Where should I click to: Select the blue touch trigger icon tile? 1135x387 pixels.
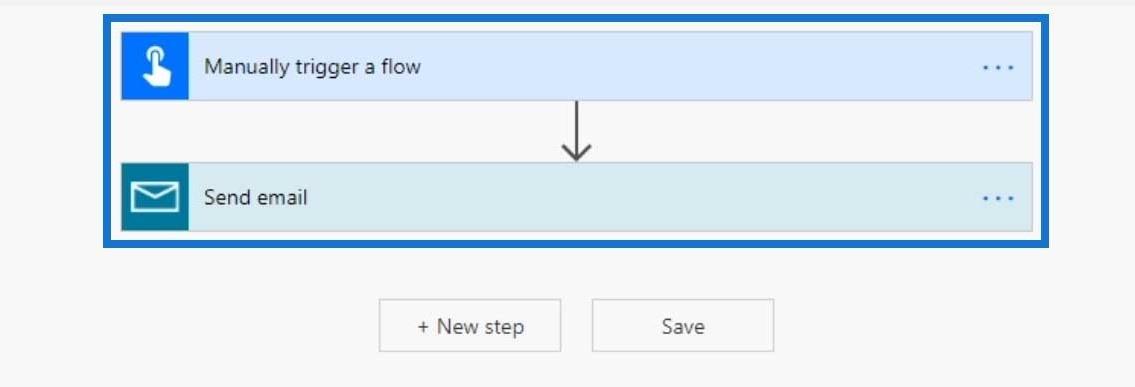tap(155, 67)
